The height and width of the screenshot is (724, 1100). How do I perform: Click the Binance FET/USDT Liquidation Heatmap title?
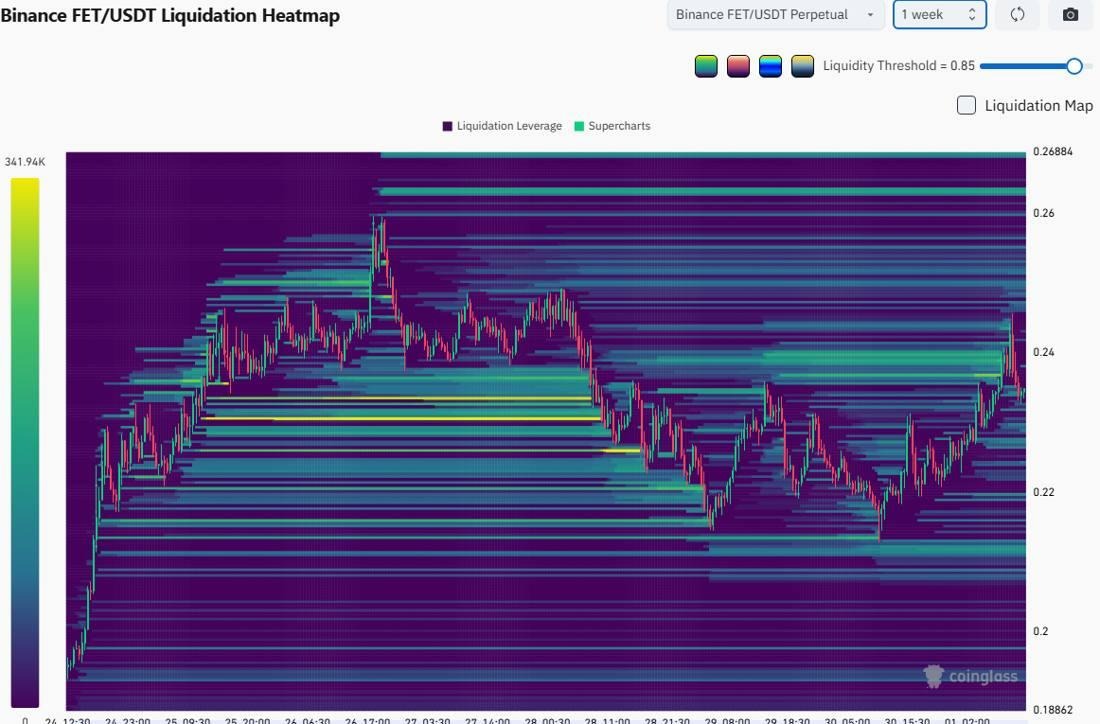point(170,15)
